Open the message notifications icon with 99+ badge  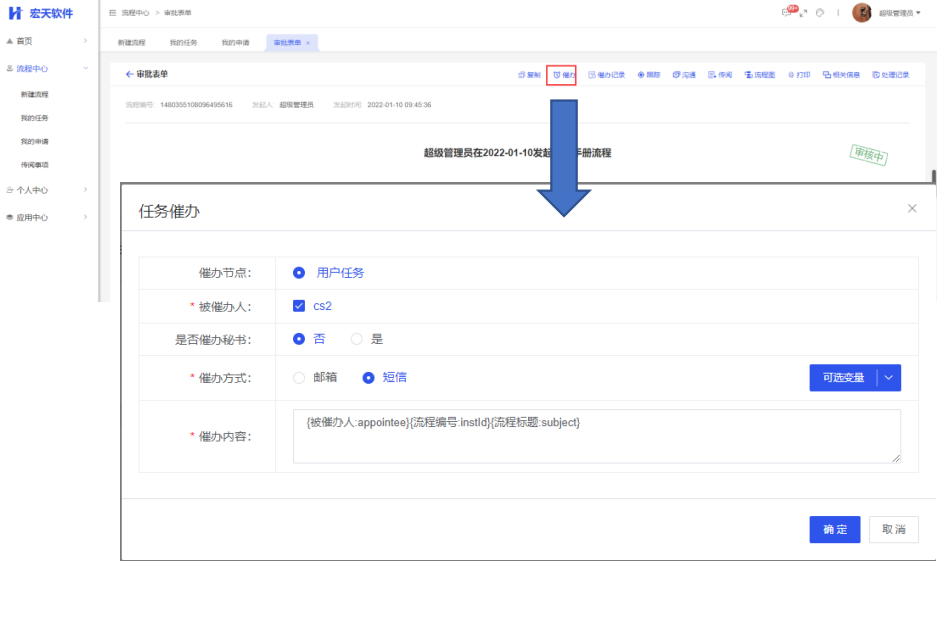tap(789, 12)
